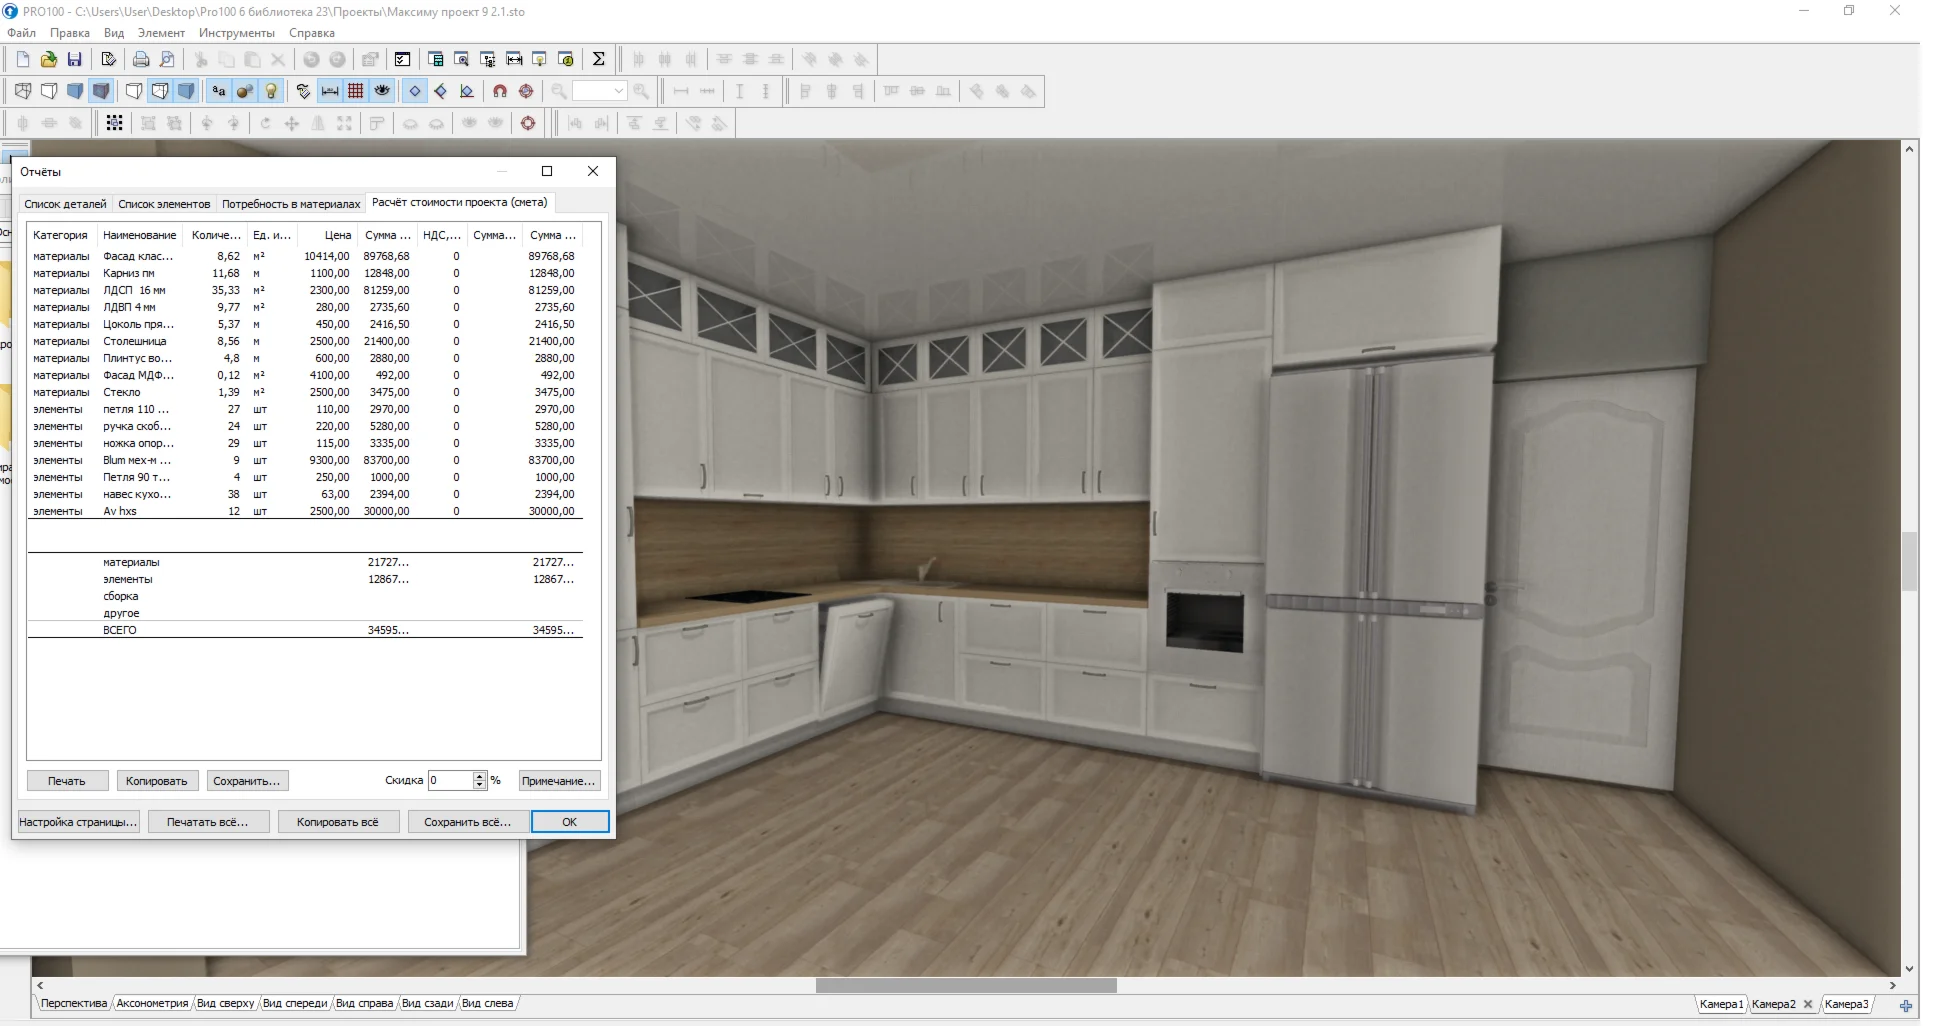Click the Print icon in toolbar

click(141, 60)
